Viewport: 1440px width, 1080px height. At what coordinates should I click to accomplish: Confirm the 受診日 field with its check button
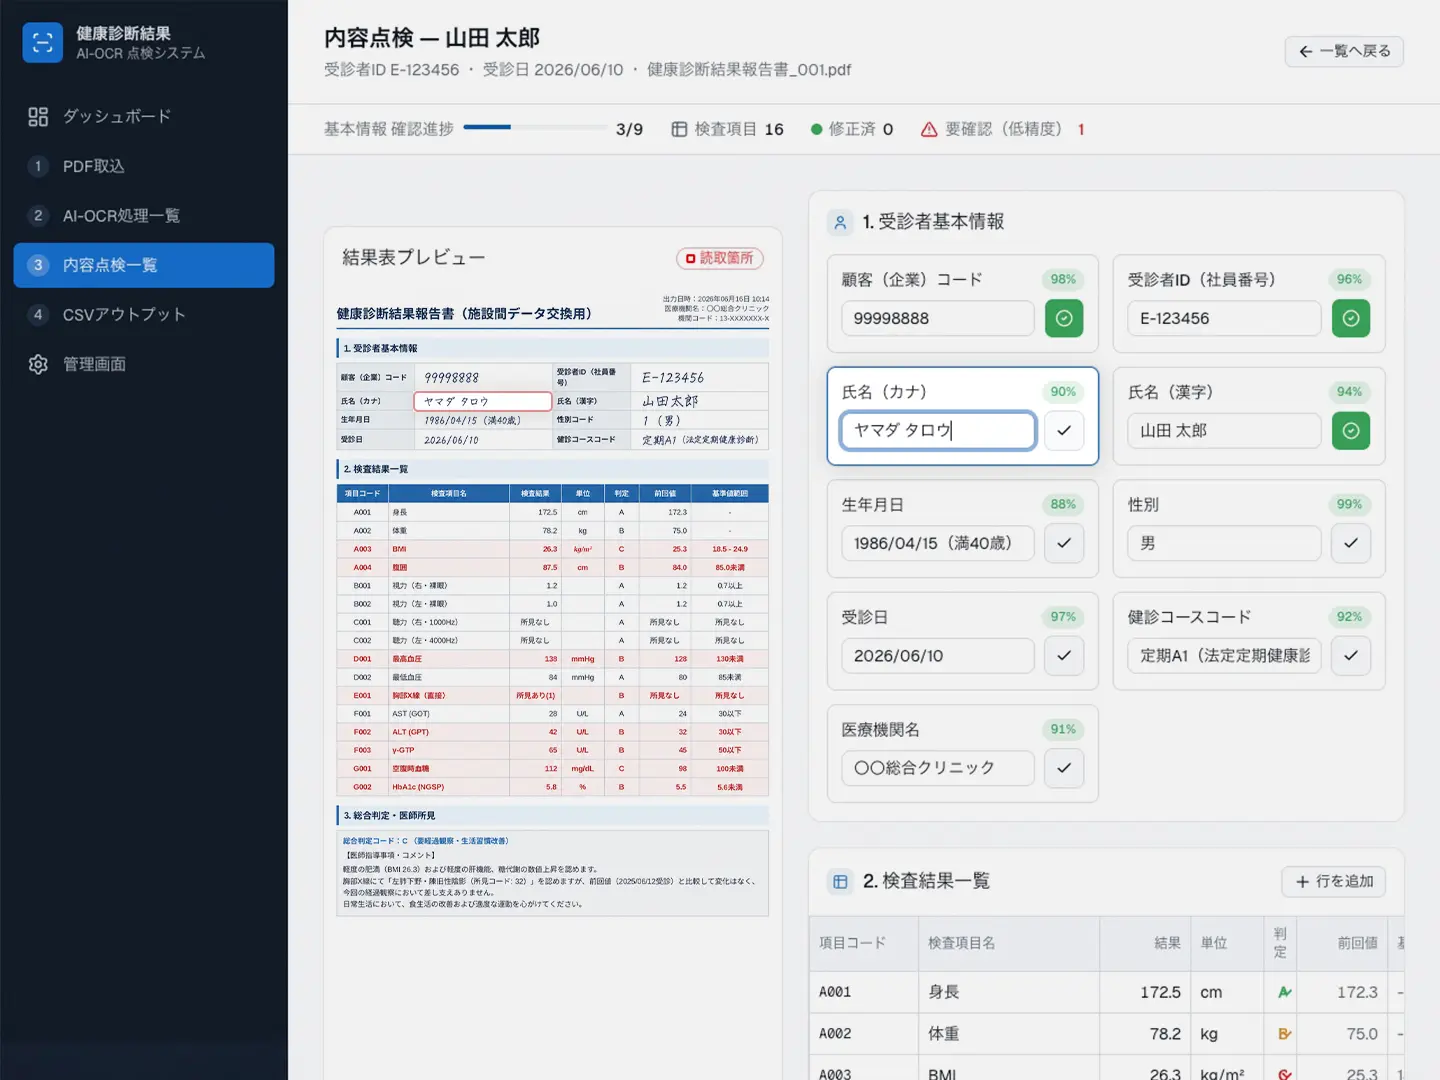tap(1064, 656)
